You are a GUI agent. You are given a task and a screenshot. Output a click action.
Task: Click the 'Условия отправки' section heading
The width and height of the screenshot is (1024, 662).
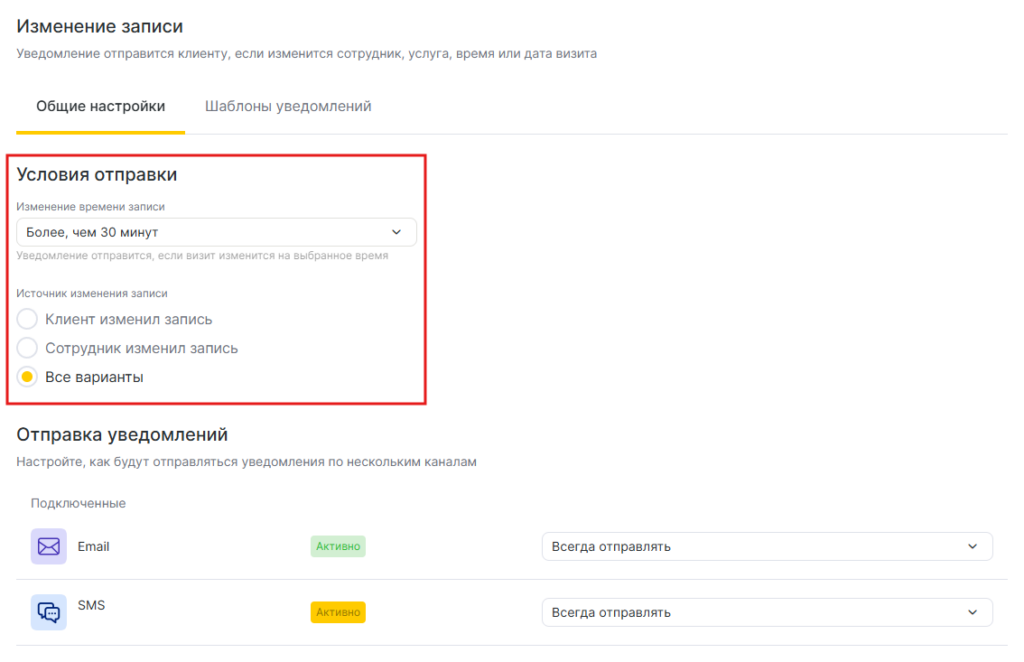click(97, 175)
